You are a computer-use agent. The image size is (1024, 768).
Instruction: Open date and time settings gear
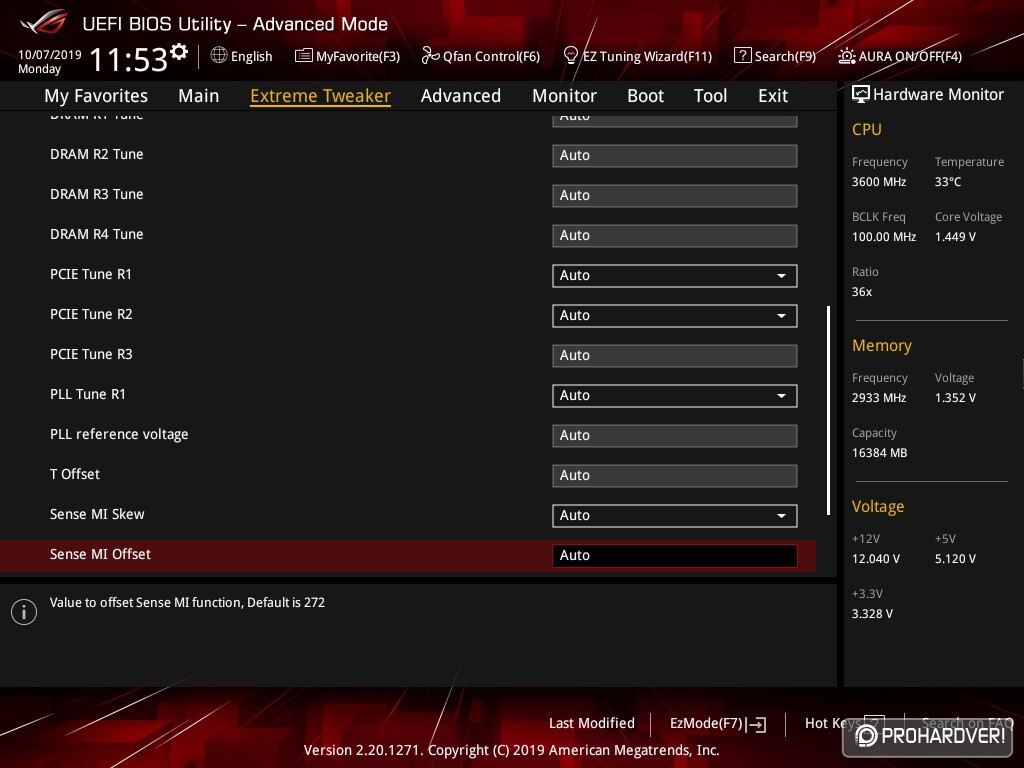[x=179, y=52]
